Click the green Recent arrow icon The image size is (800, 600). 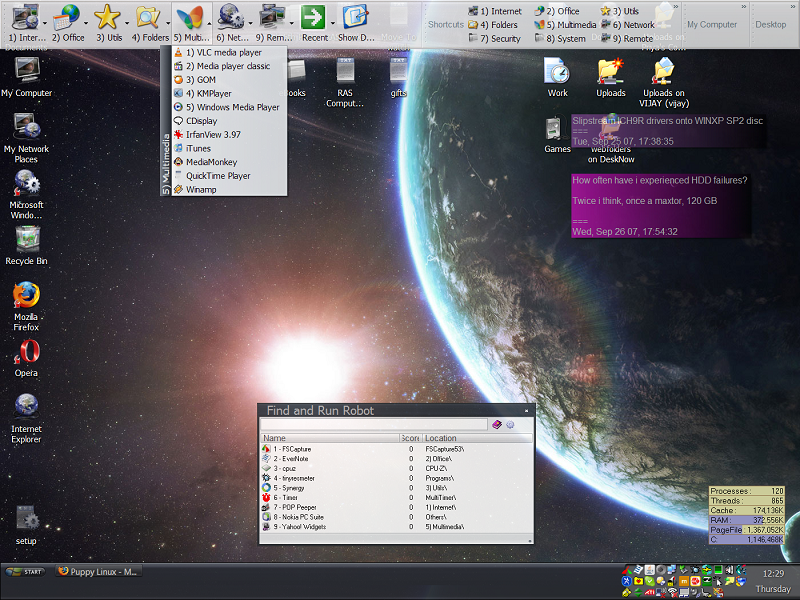(x=314, y=17)
